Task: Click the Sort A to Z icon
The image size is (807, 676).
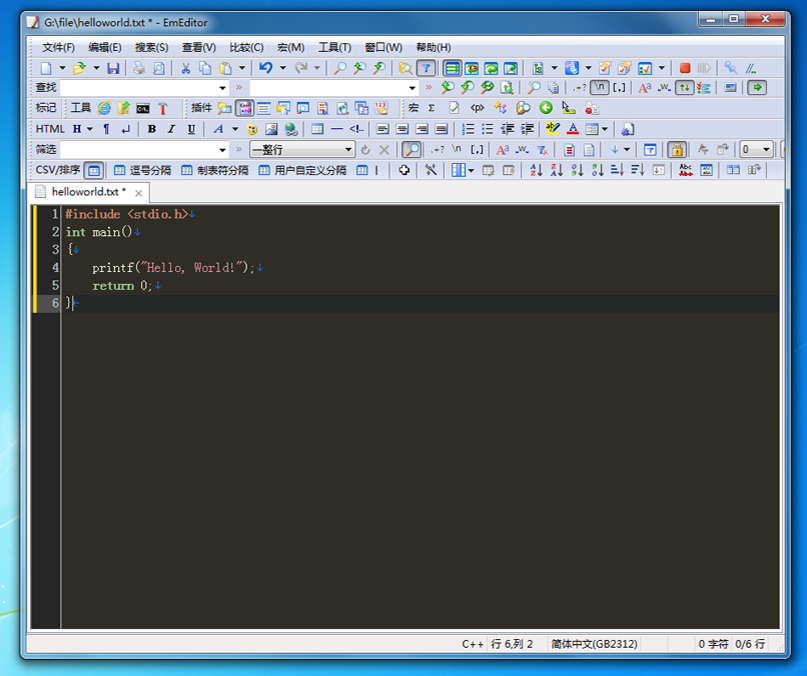Action: 536,170
